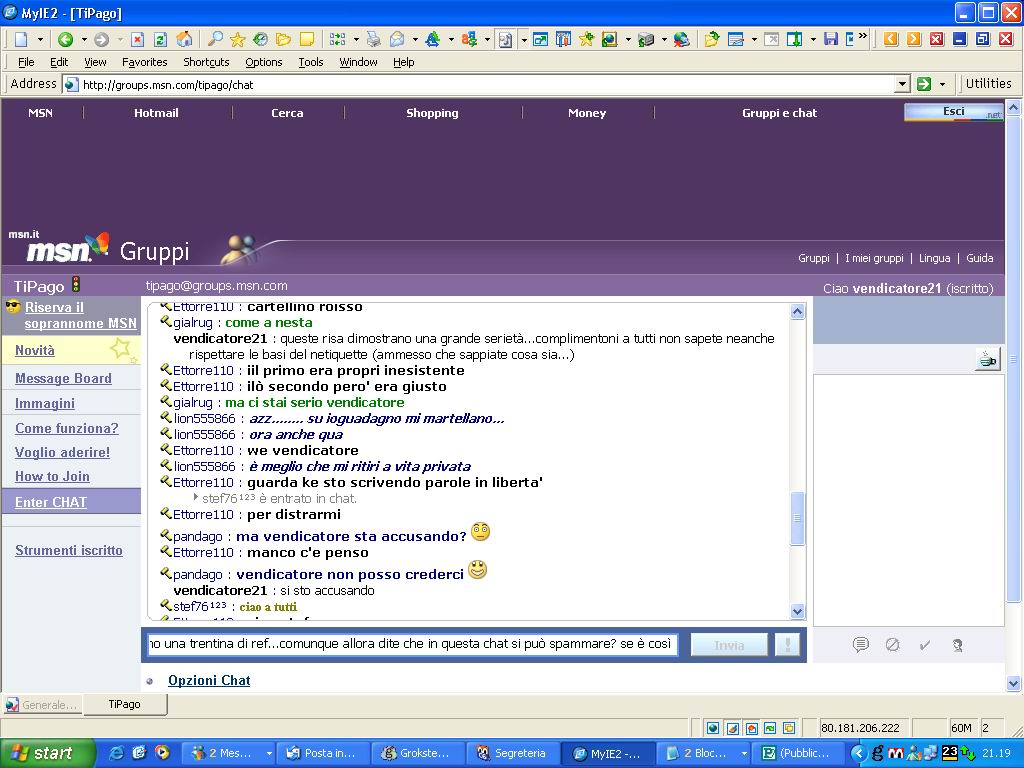The width and height of the screenshot is (1024, 768).
Task: Open the address bar URL dropdown
Action: tap(903, 84)
